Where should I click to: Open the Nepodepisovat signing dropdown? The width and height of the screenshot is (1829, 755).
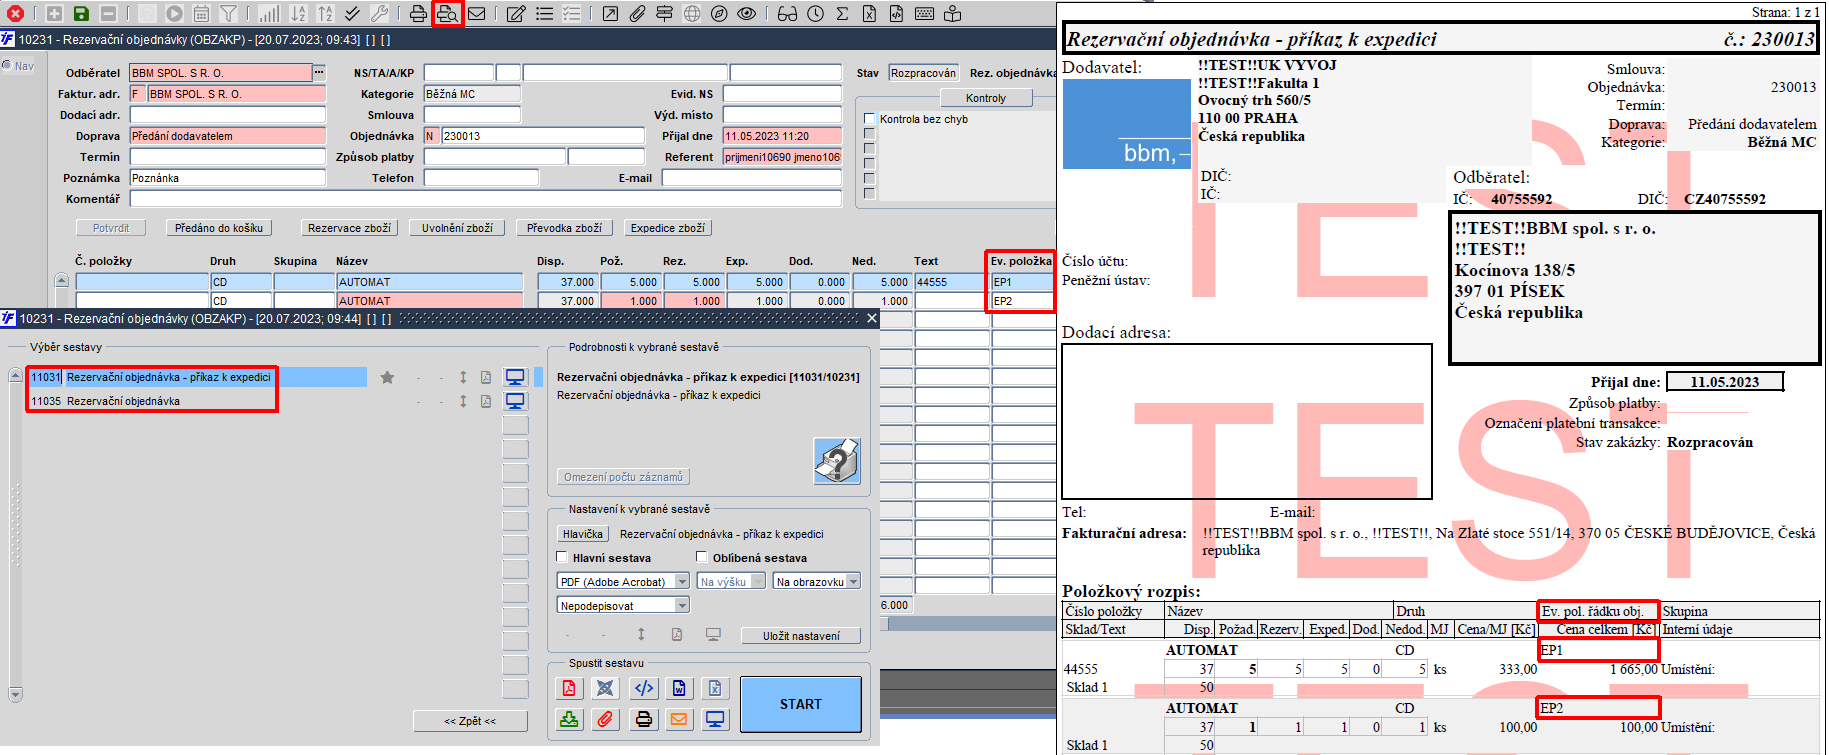[x=682, y=605]
